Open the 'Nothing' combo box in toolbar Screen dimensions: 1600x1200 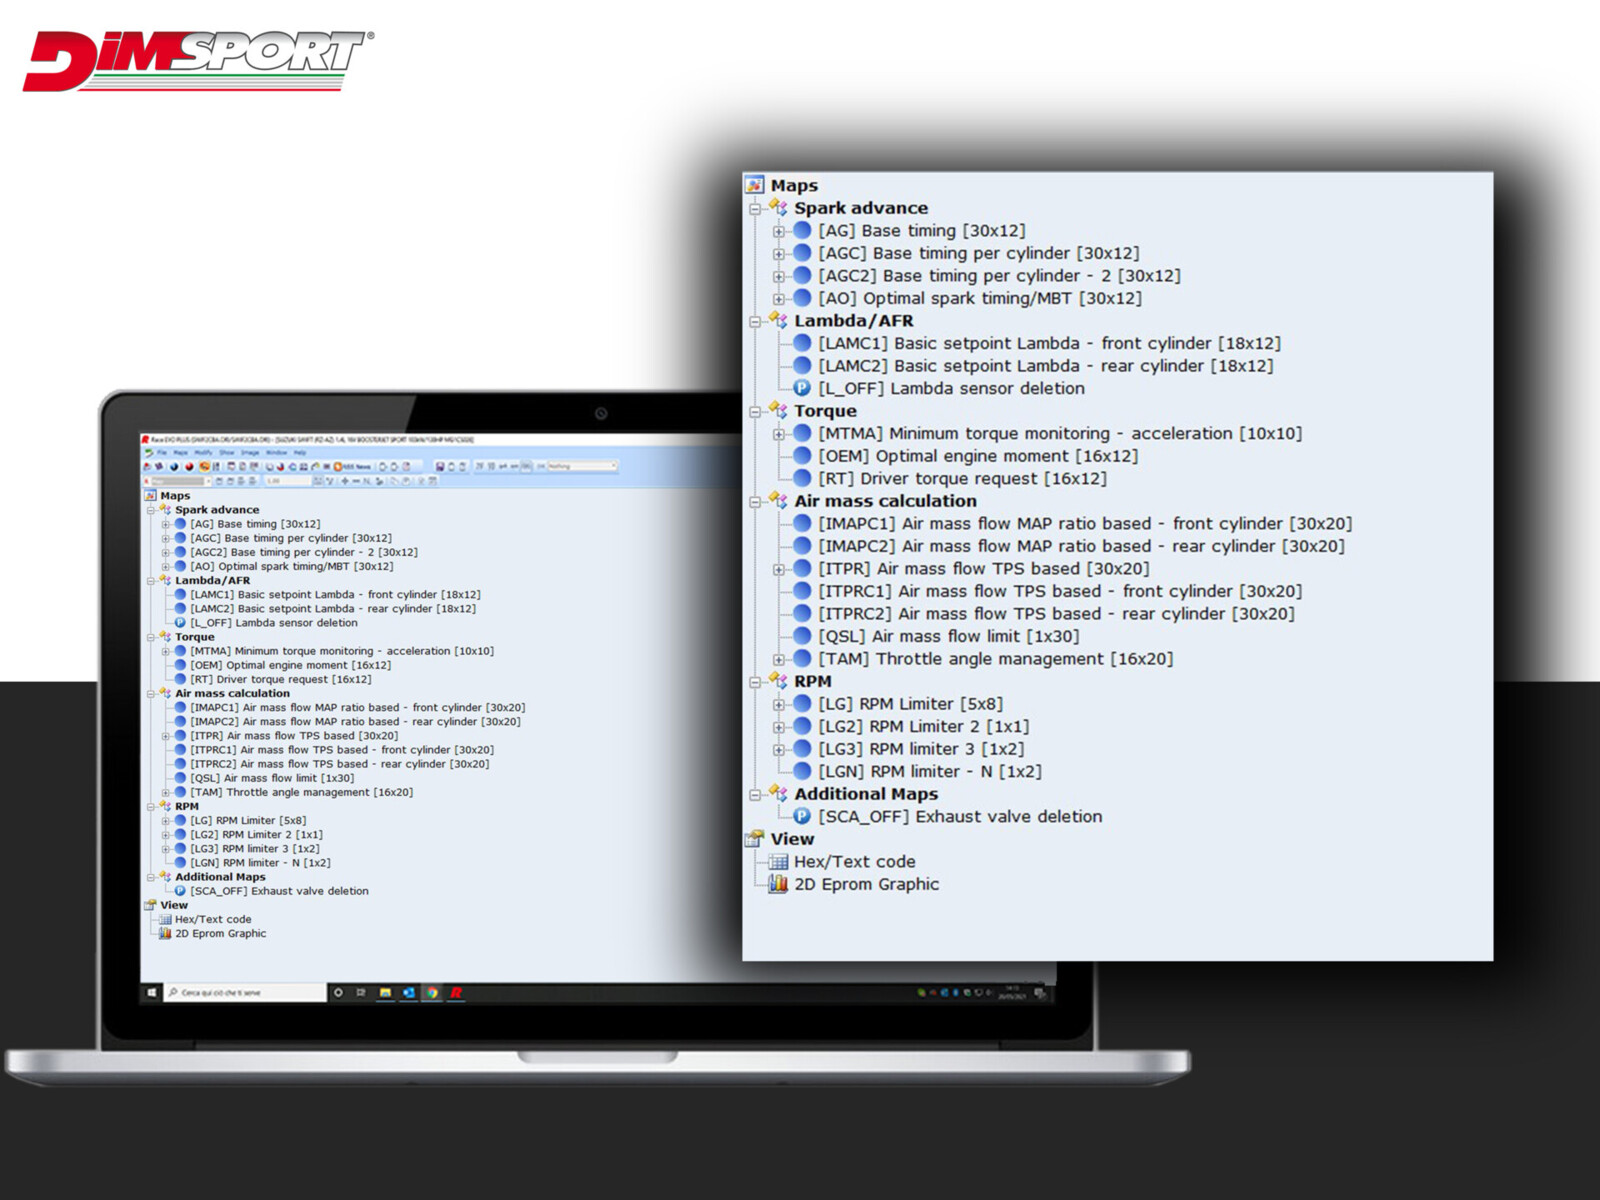pyautogui.click(x=582, y=467)
